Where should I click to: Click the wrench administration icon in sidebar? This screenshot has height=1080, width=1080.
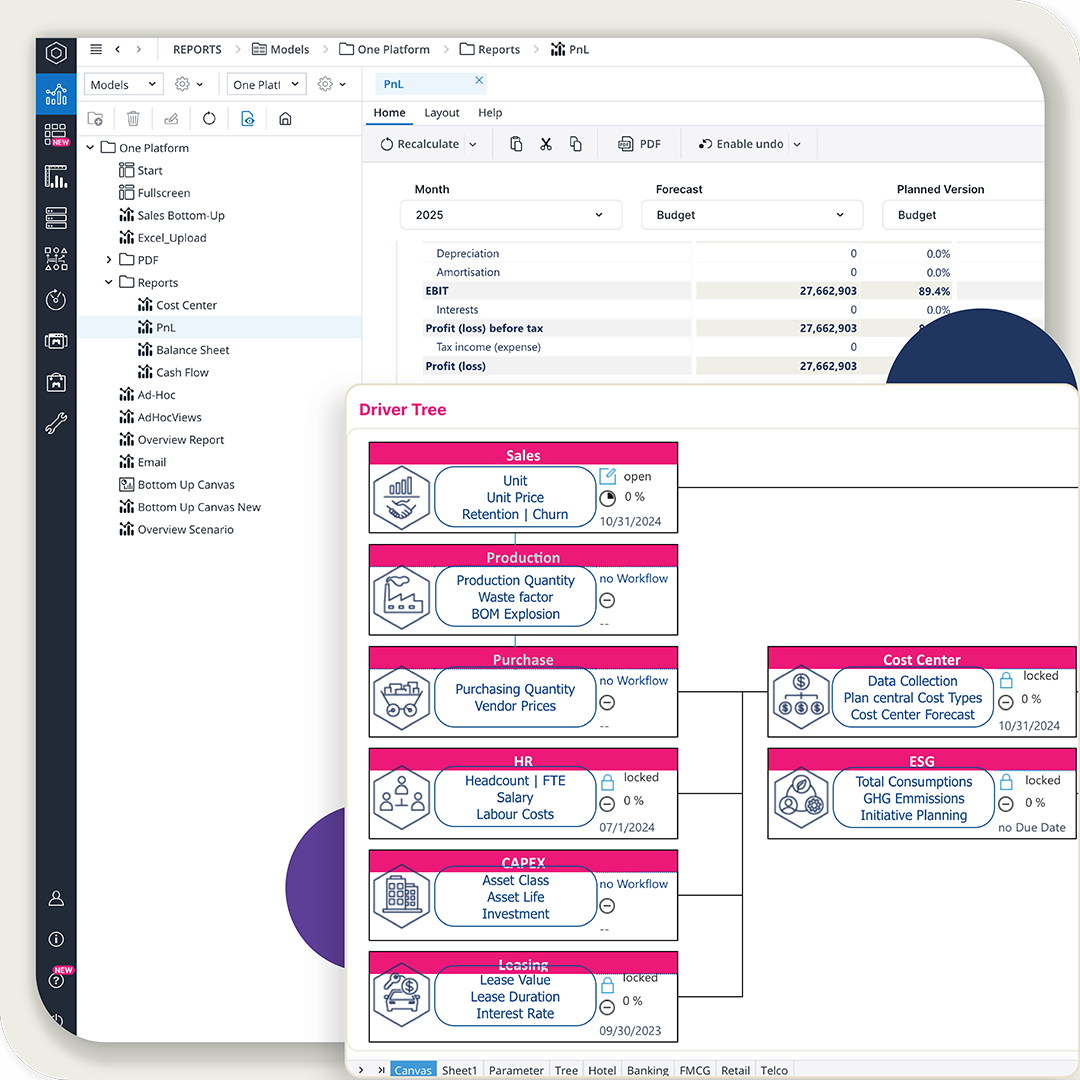click(x=56, y=423)
